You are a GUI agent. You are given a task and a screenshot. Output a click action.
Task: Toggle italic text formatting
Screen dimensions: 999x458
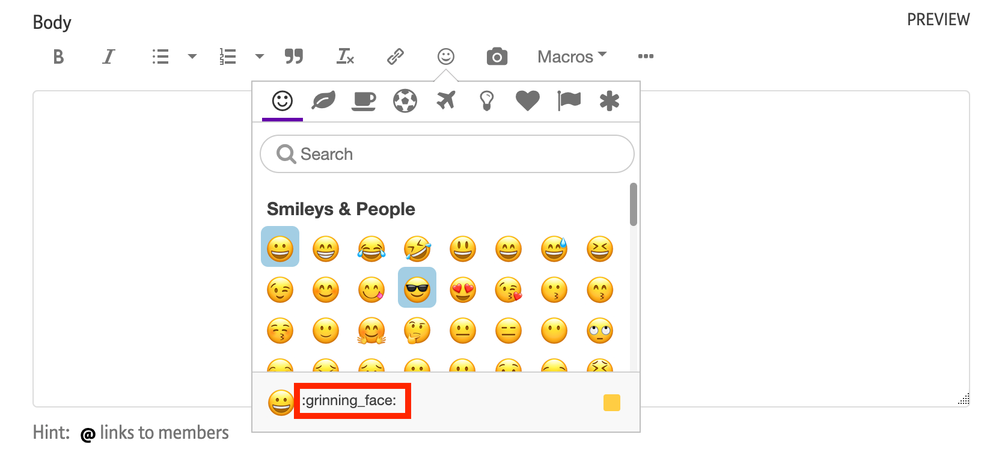pos(108,57)
